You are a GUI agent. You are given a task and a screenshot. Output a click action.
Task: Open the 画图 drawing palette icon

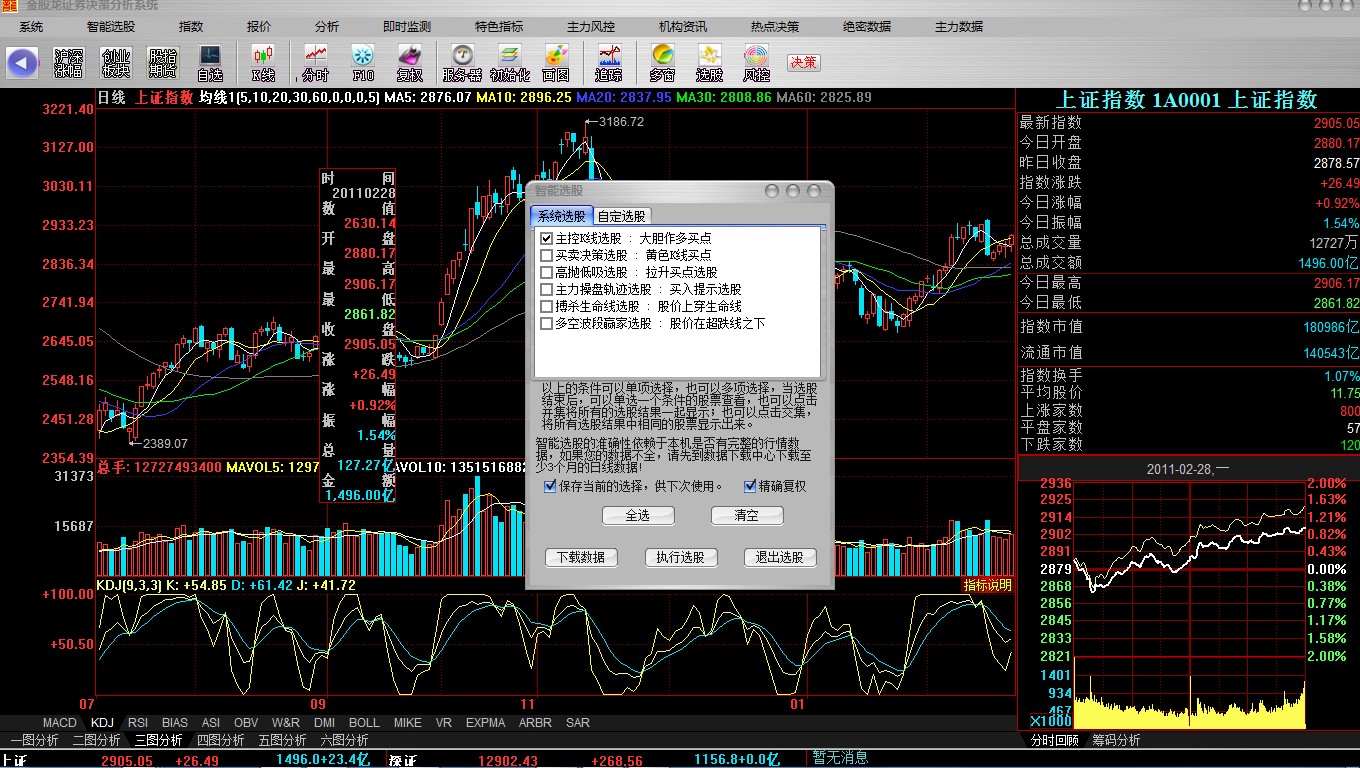pyautogui.click(x=556, y=62)
